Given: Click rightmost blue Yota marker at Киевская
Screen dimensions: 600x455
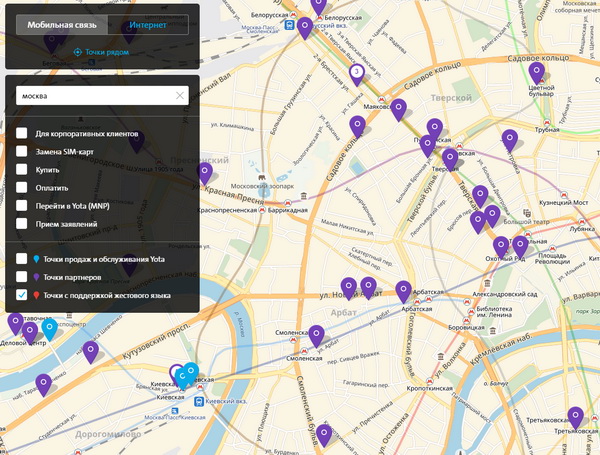Looking at the screenshot, I should point(191,373).
